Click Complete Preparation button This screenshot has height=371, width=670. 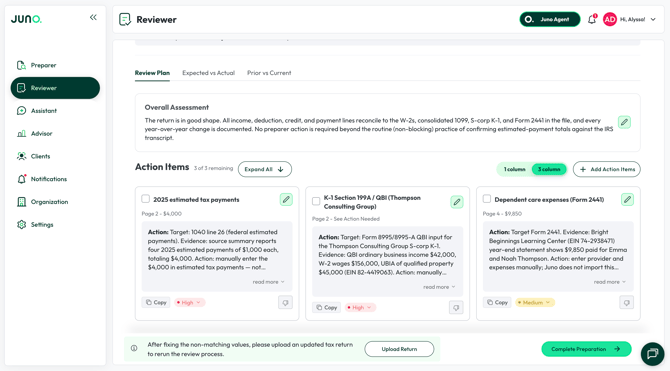[586, 349]
